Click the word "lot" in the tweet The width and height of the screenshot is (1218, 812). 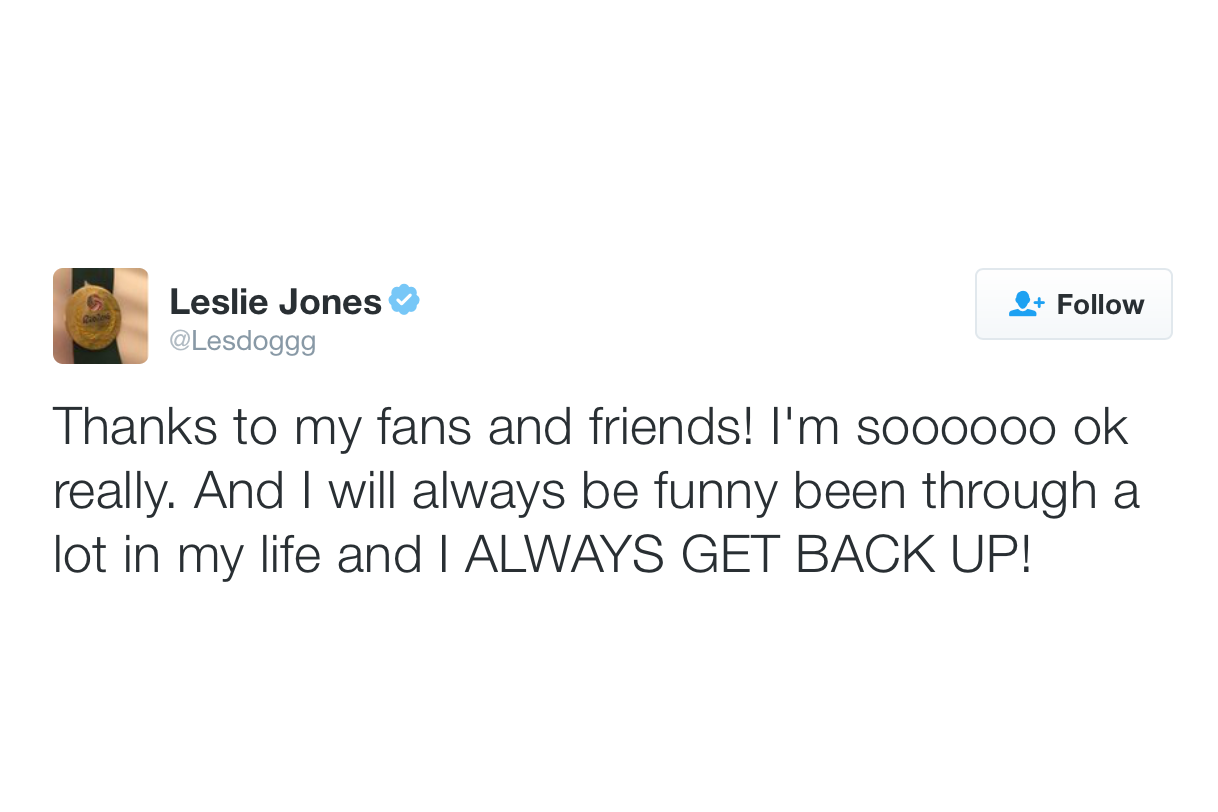click(x=79, y=556)
